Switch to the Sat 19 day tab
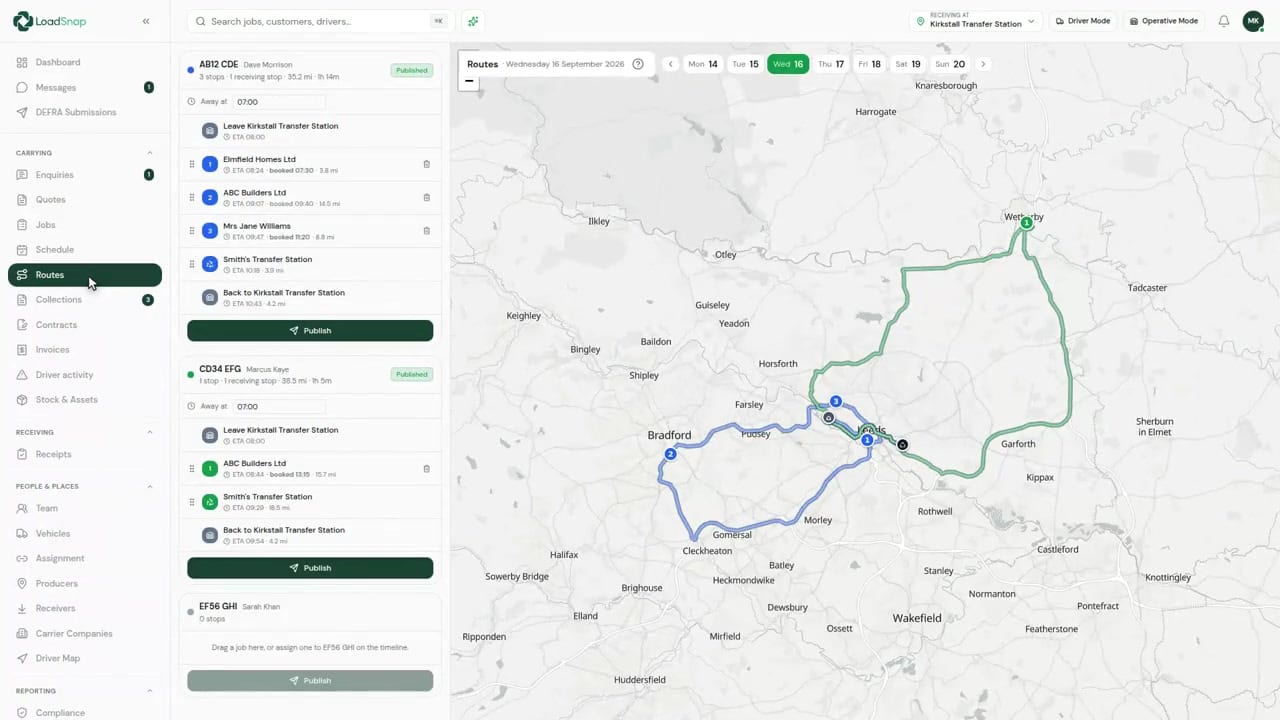This screenshot has height=720, width=1280. pyautogui.click(x=909, y=64)
